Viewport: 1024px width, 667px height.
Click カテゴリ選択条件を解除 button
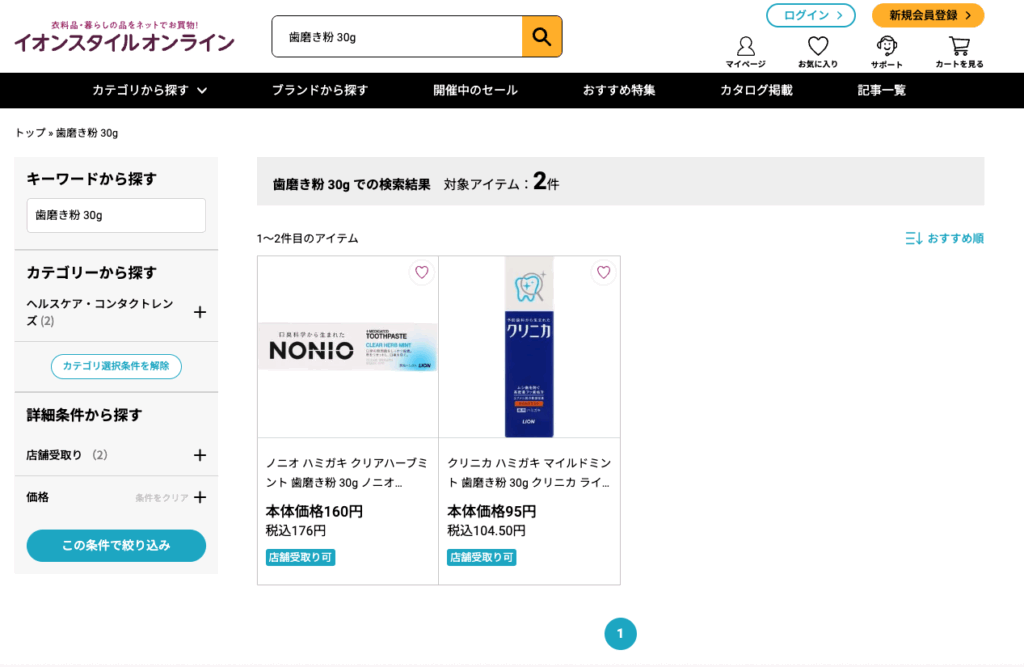coord(116,366)
